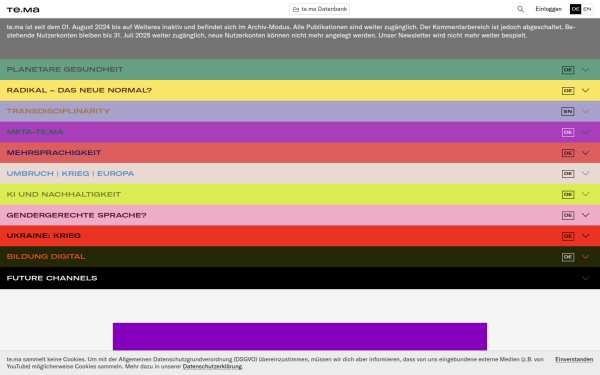Open the te.ma Datenbank button

click(320, 9)
